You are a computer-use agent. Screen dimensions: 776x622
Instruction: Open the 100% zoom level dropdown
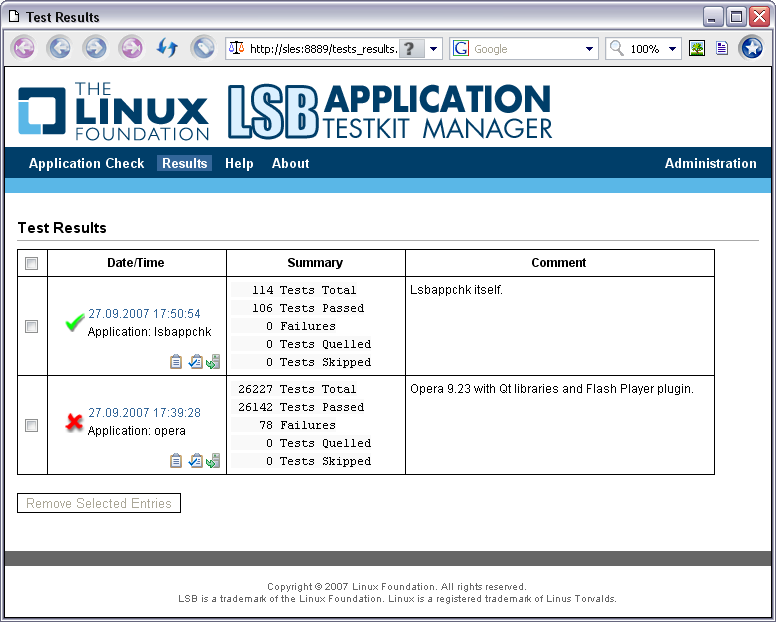pos(672,48)
